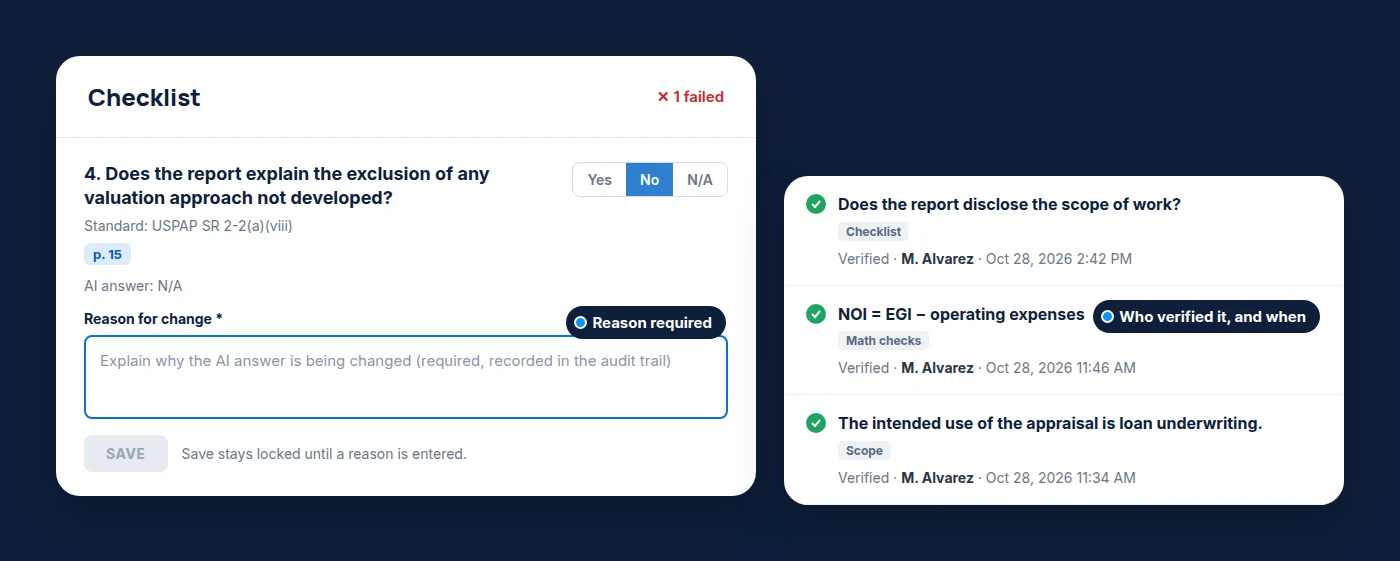Click the Who verified it, and when callout
The width and height of the screenshot is (1400, 561).
click(x=1206, y=316)
